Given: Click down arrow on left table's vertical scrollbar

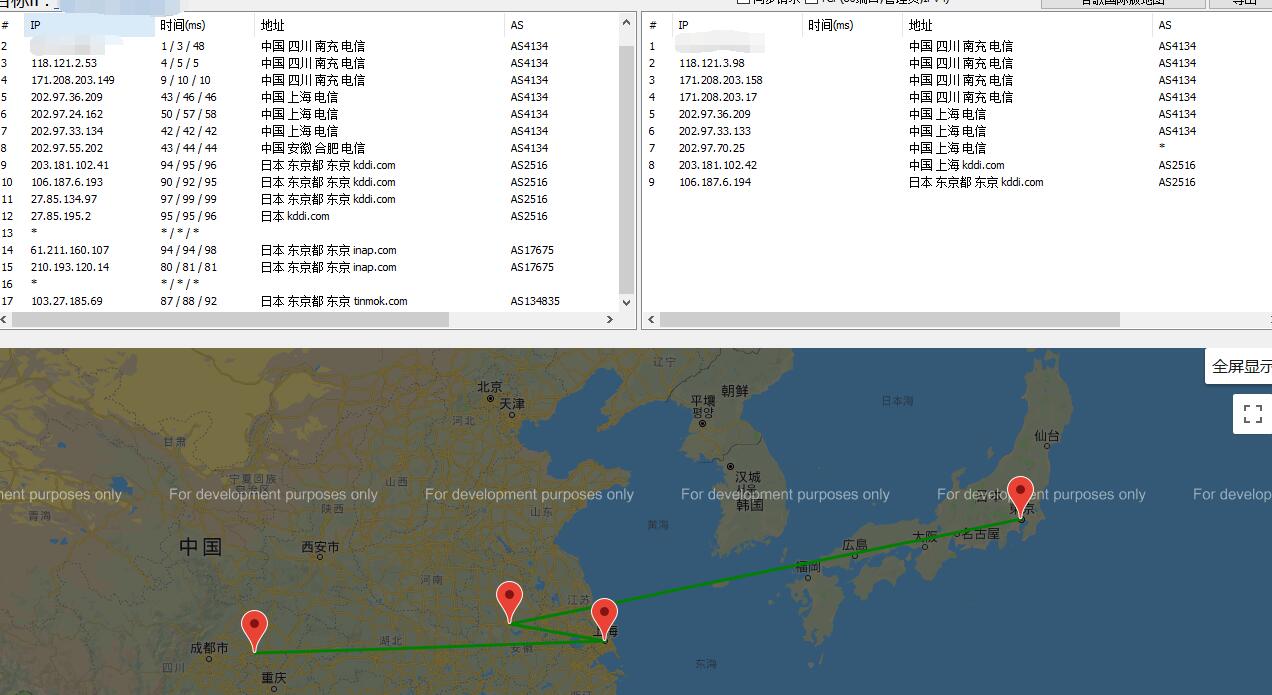Looking at the screenshot, I should pos(627,302).
